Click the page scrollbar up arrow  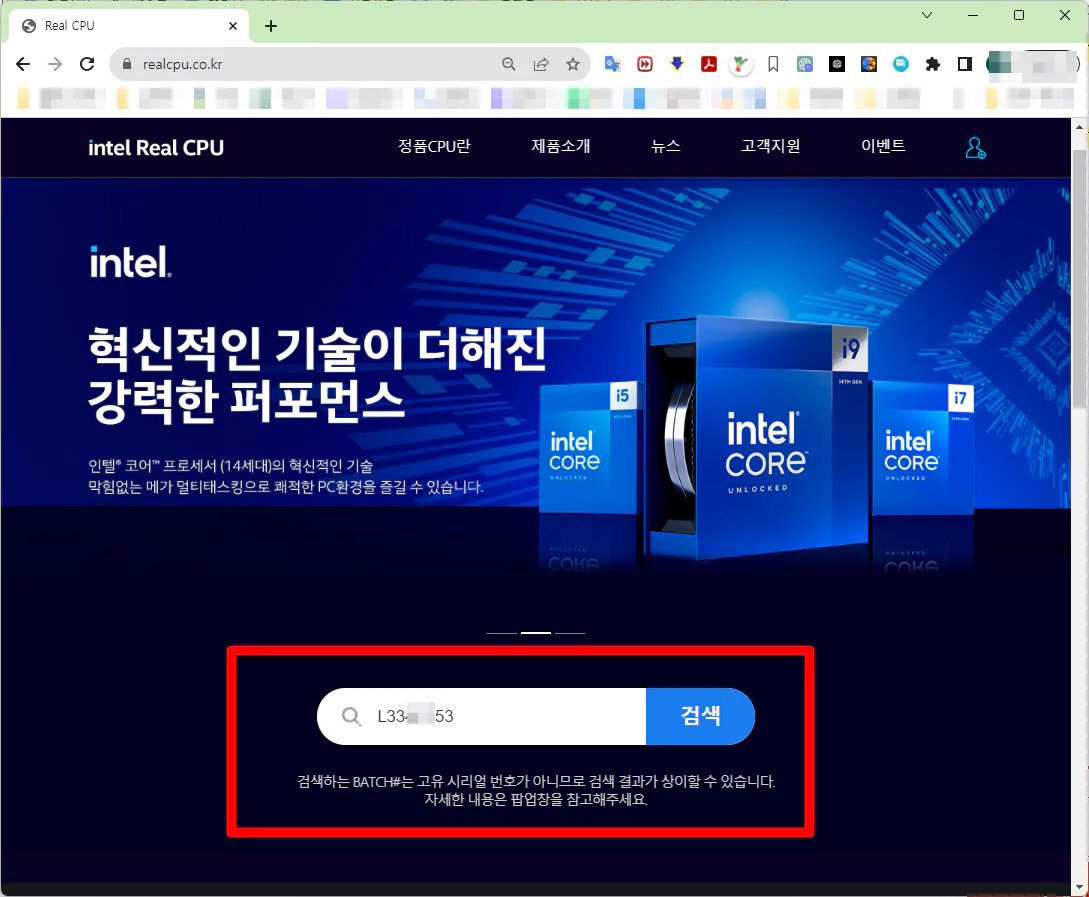pyautogui.click(x=1080, y=127)
